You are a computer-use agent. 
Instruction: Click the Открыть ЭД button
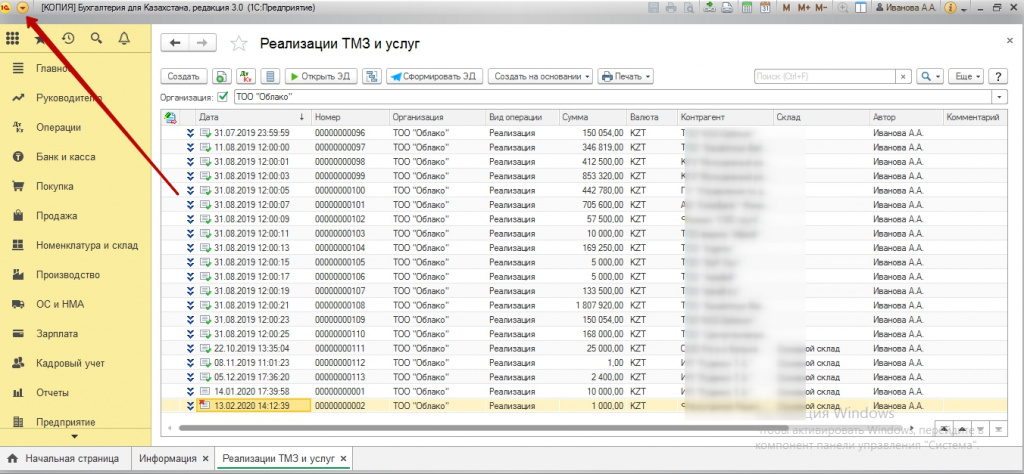[x=321, y=76]
